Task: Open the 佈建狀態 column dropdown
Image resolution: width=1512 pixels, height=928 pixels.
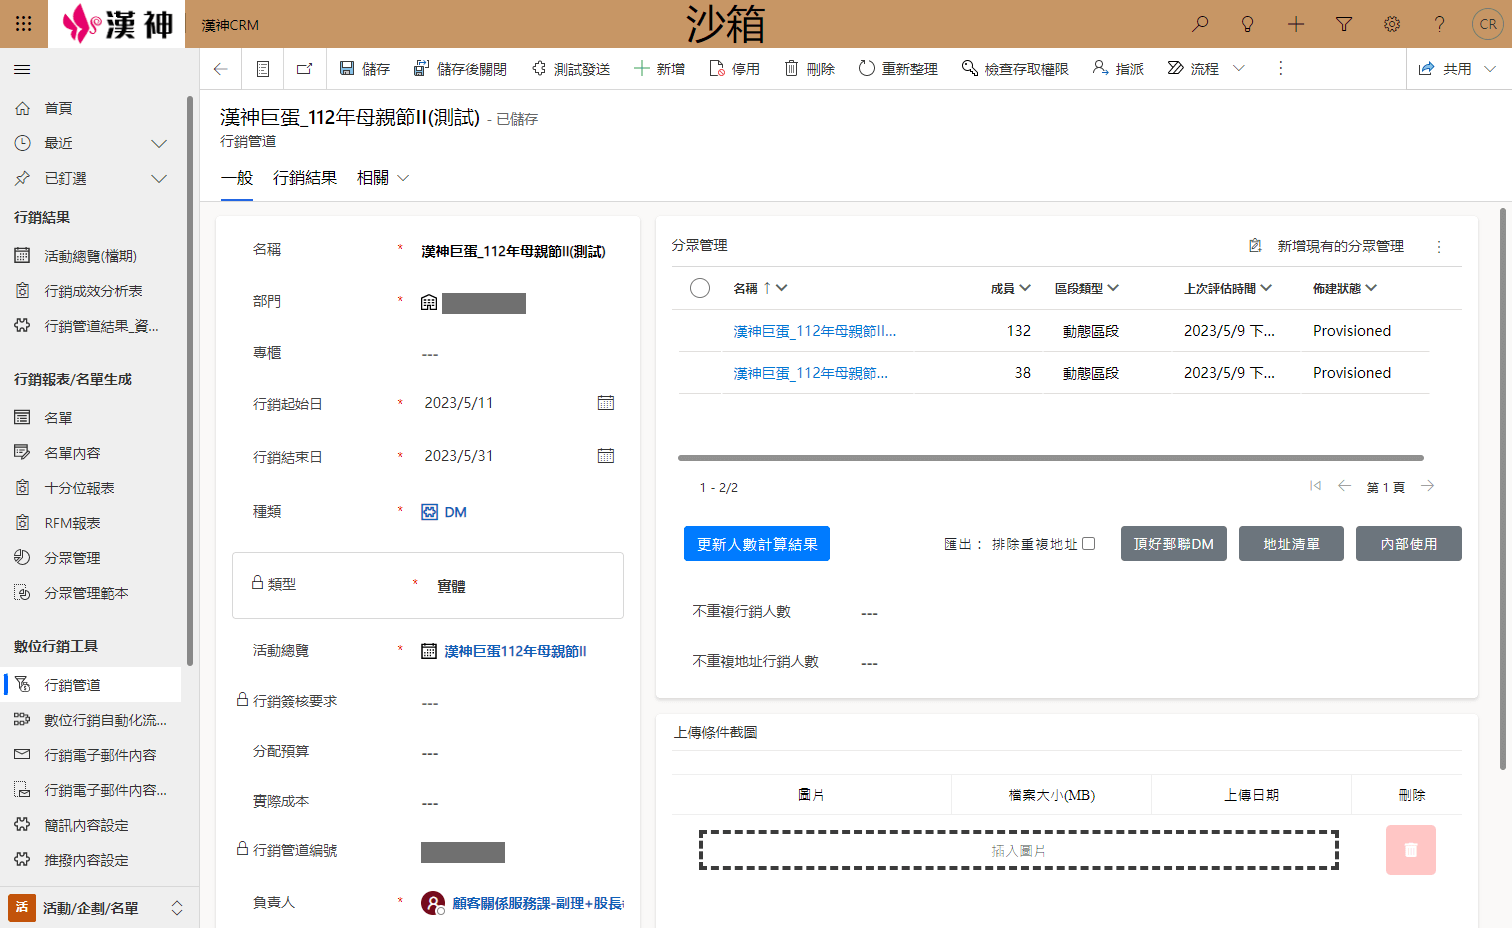Action: [1371, 288]
